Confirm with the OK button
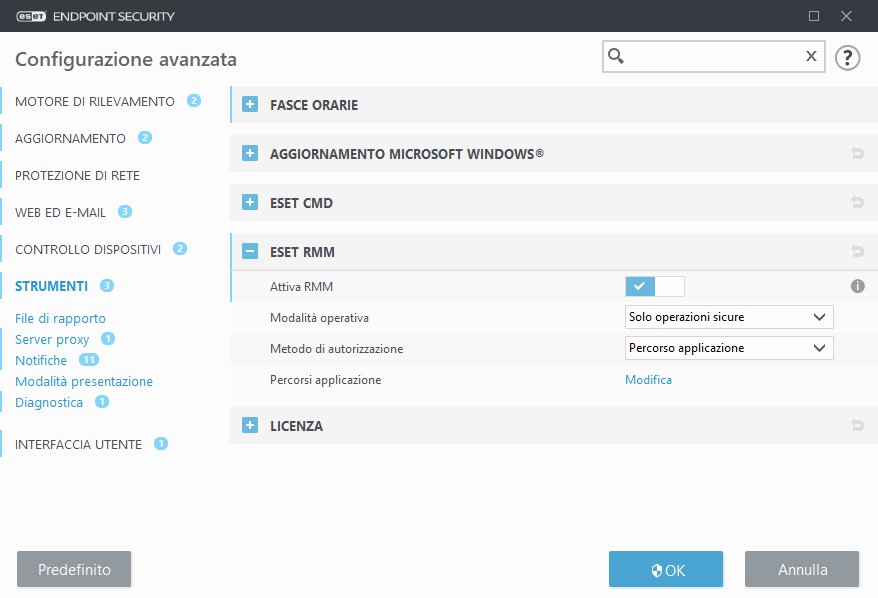Screen dimensions: 878x598 pyautogui.click(x=666, y=569)
